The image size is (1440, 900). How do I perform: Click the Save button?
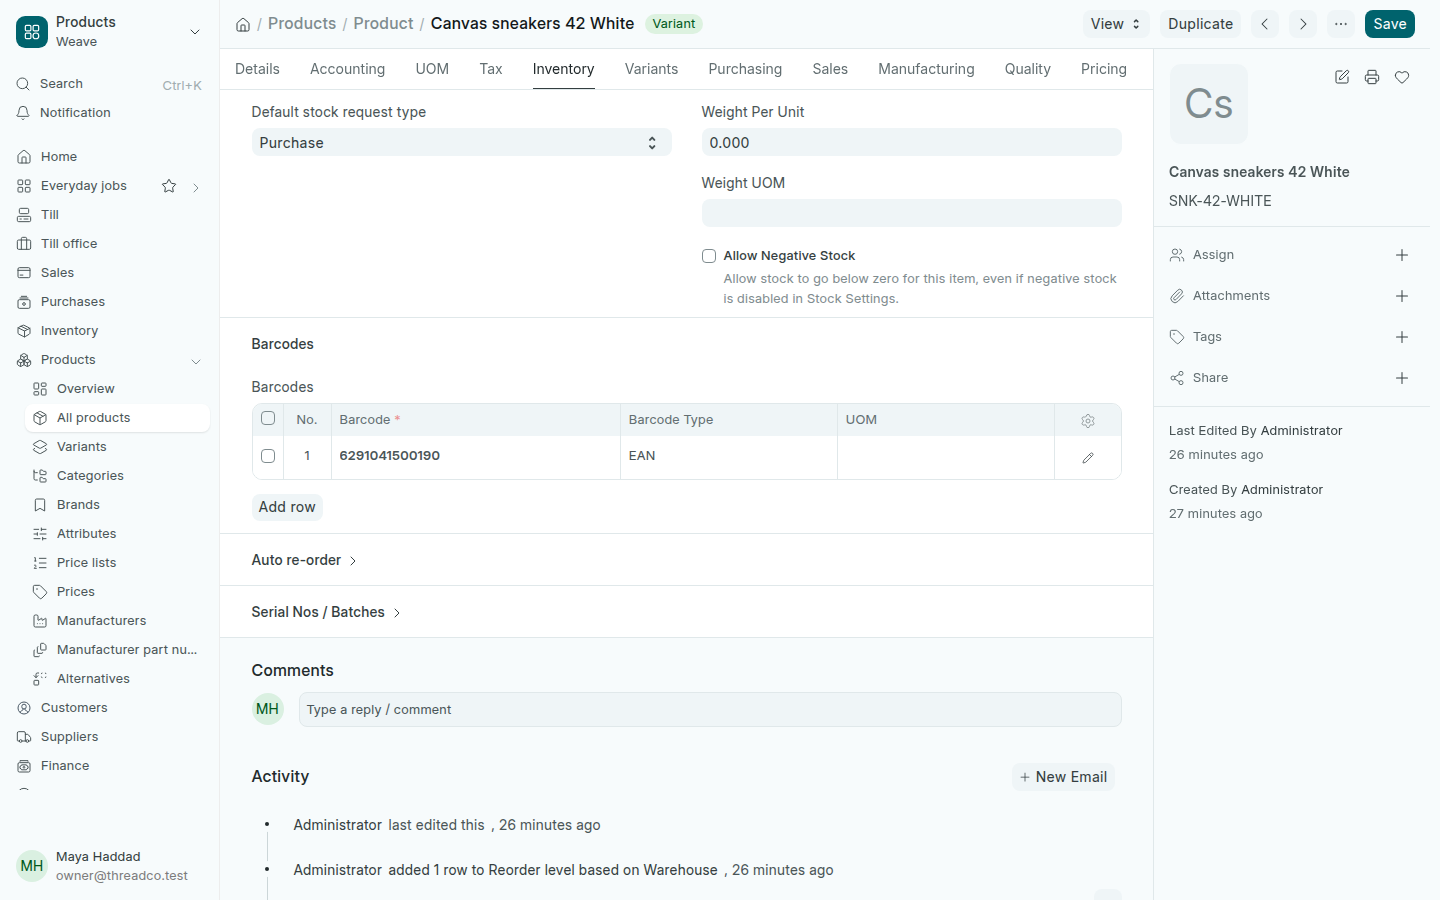pyautogui.click(x=1389, y=24)
